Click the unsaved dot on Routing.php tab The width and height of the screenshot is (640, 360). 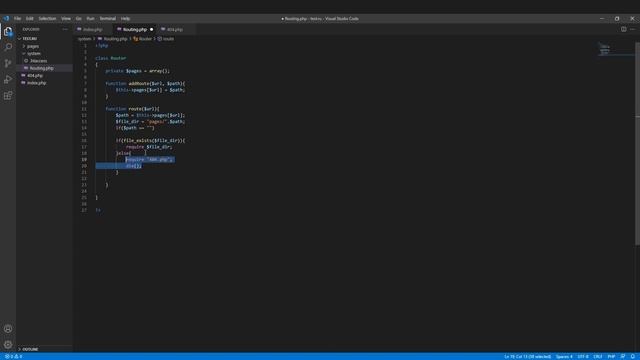pyautogui.click(x=151, y=29)
